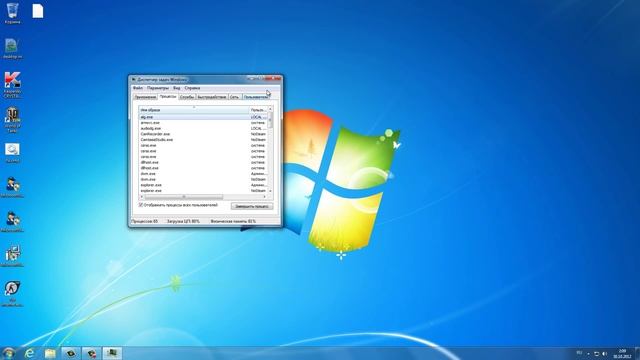Click the horizontal scrollbar right arrow

[x=264, y=197]
